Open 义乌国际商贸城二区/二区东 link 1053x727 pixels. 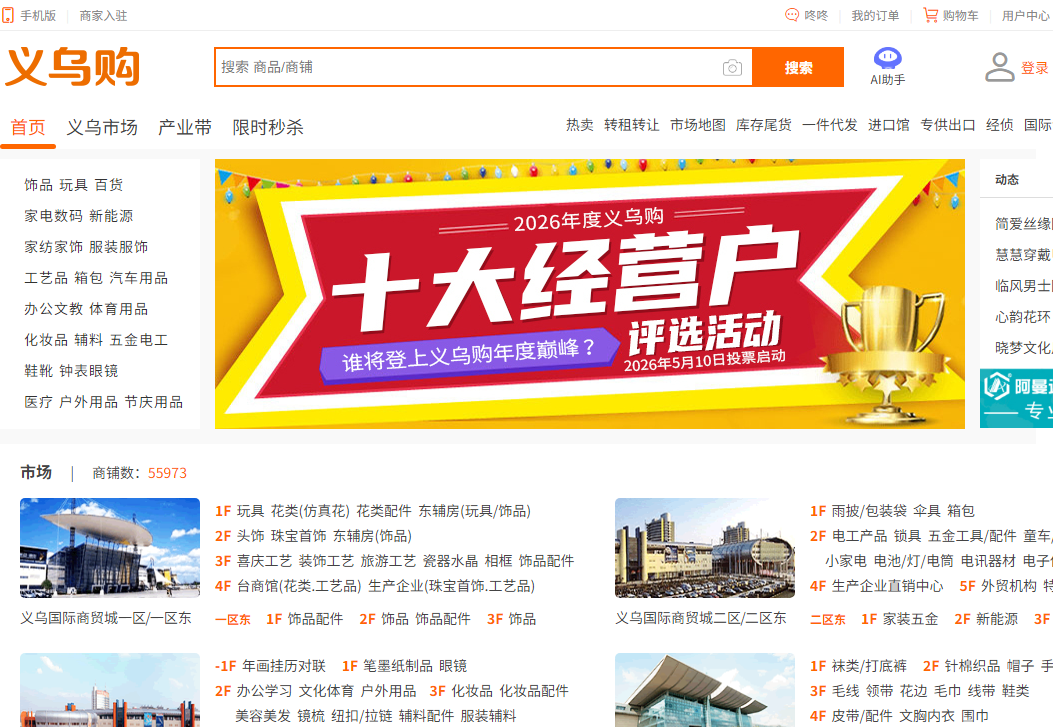point(700,618)
